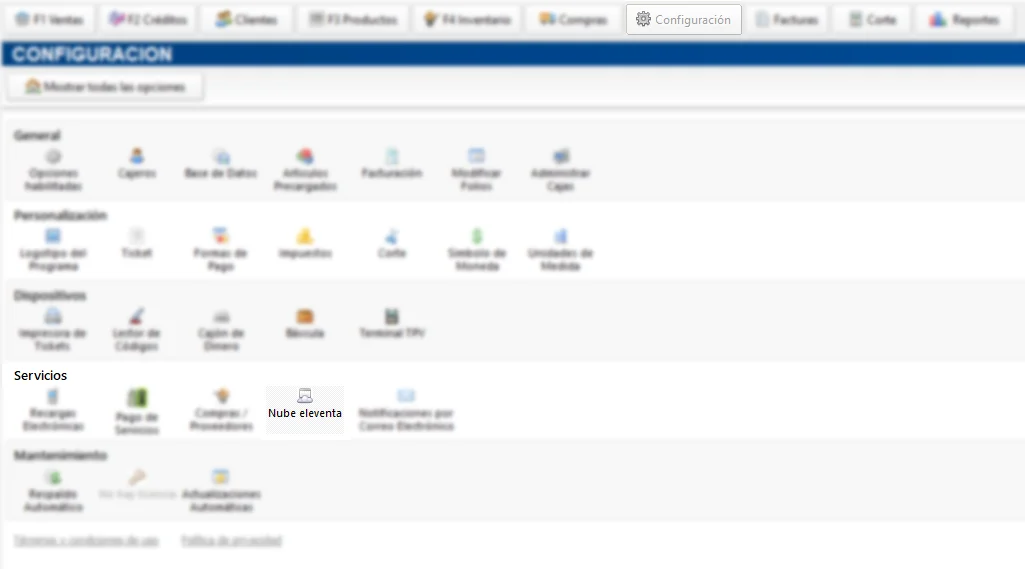Open Corte icon under Personalización

pos(392,244)
